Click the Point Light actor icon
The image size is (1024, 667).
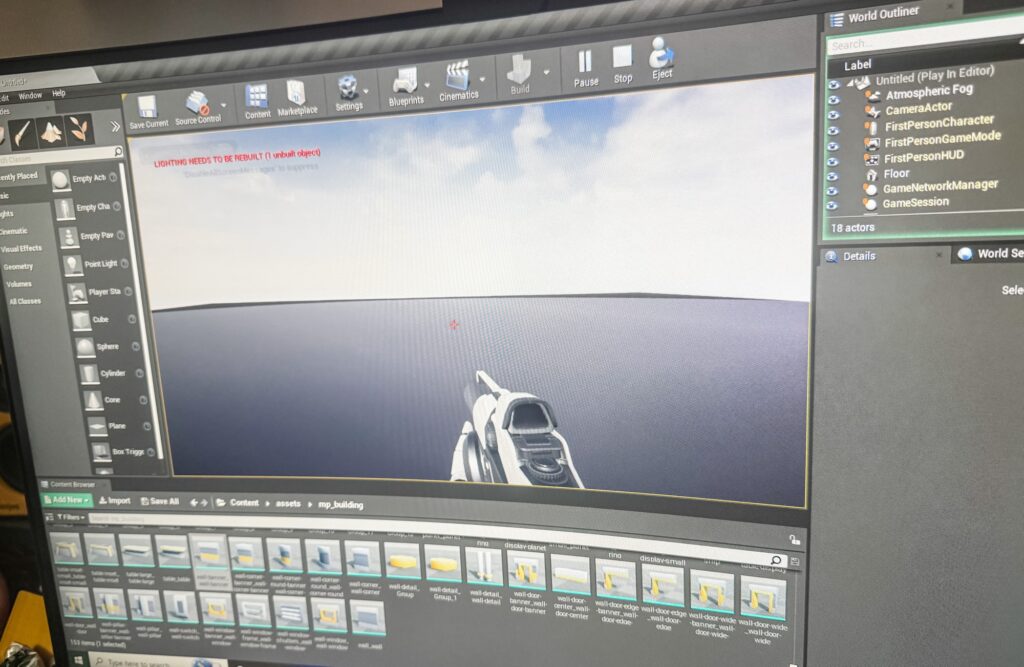tap(72, 265)
